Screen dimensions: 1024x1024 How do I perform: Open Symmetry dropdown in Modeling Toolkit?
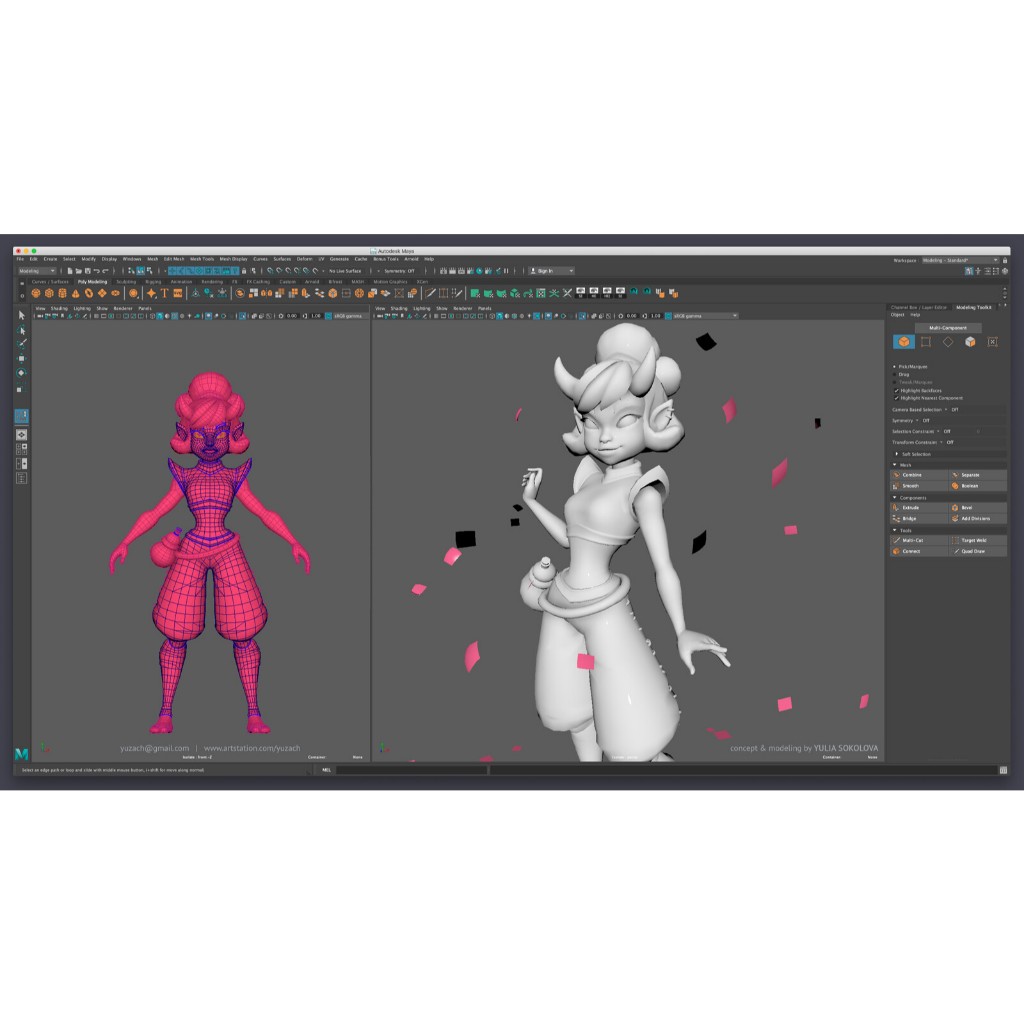(x=918, y=421)
